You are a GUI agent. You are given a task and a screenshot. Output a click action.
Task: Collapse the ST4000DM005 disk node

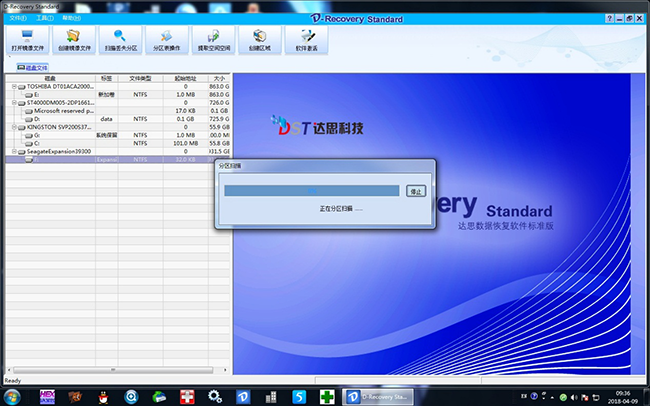tap(14, 103)
